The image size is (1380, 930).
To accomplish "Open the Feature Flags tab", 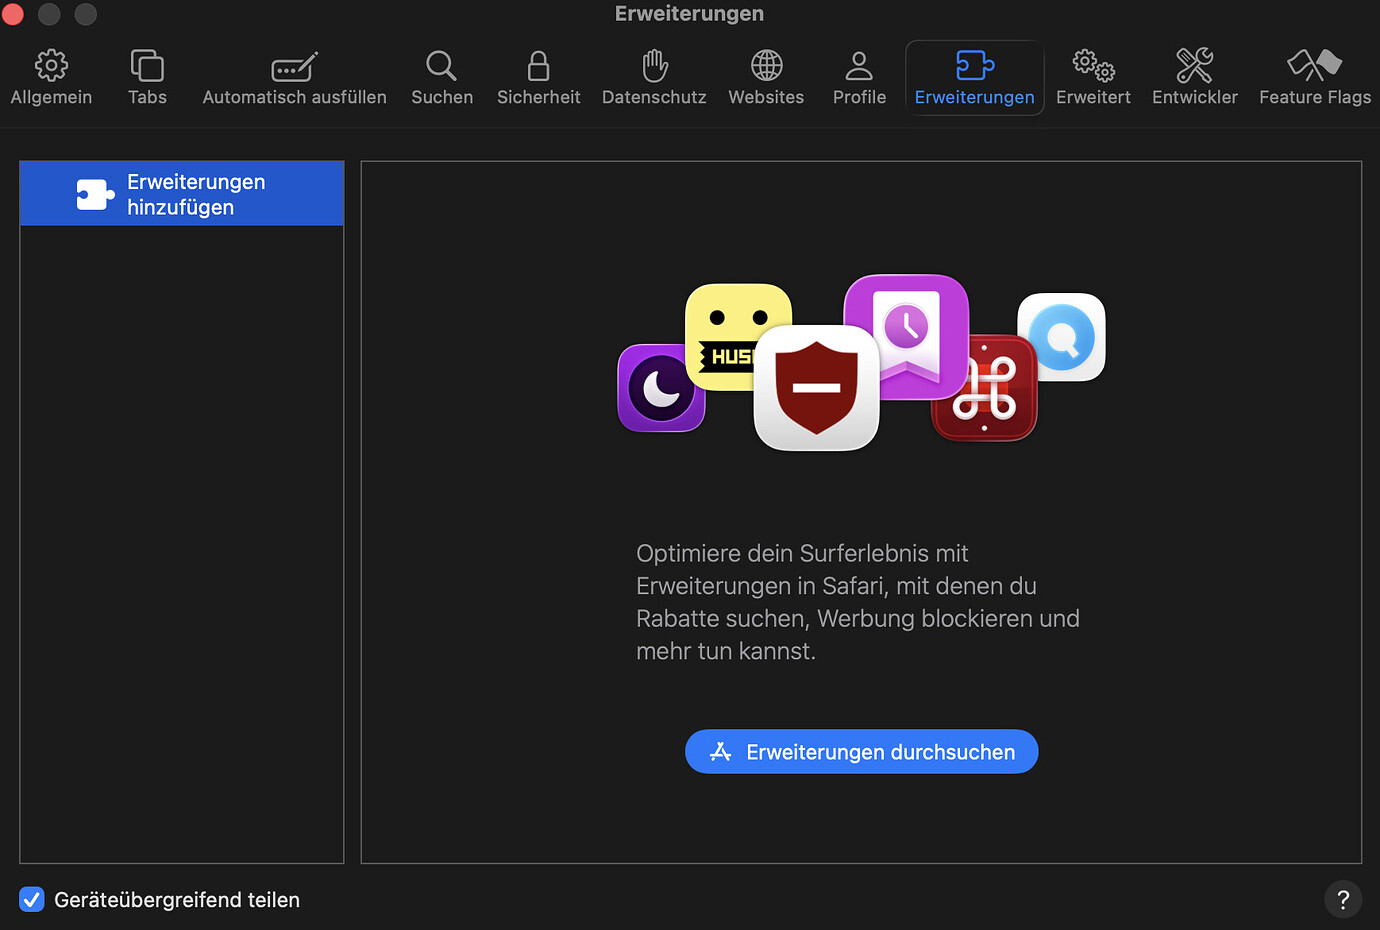I will point(1315,77).
